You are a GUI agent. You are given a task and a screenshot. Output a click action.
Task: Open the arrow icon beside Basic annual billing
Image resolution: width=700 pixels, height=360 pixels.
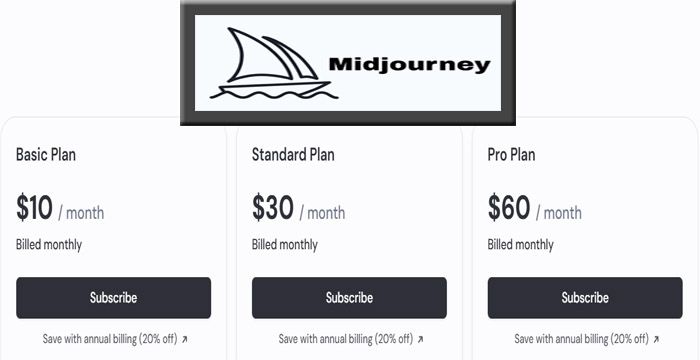(x=184, y=339)
